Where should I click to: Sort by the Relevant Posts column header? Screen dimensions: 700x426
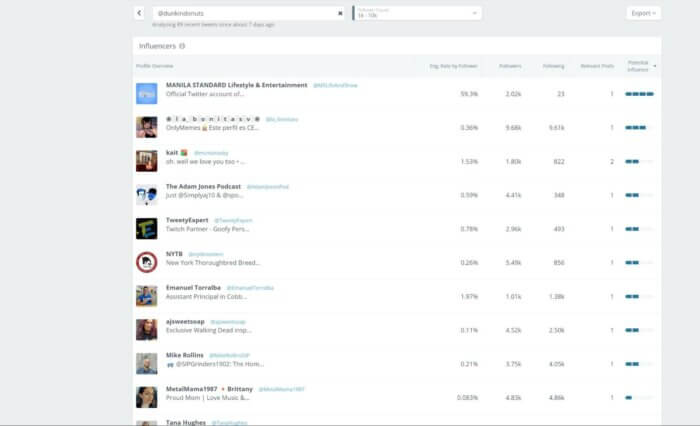point(597,66)
